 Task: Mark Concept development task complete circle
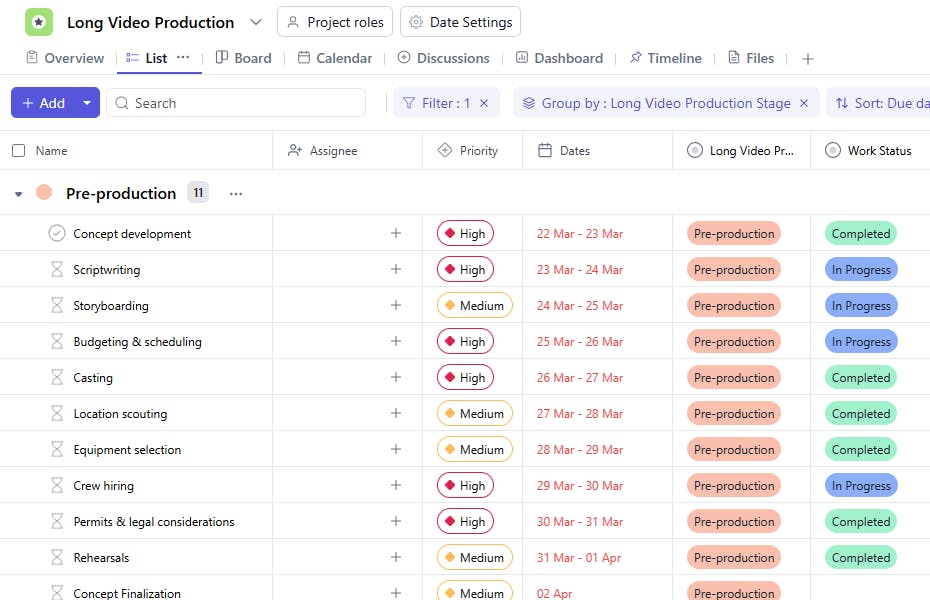point(57,234)
